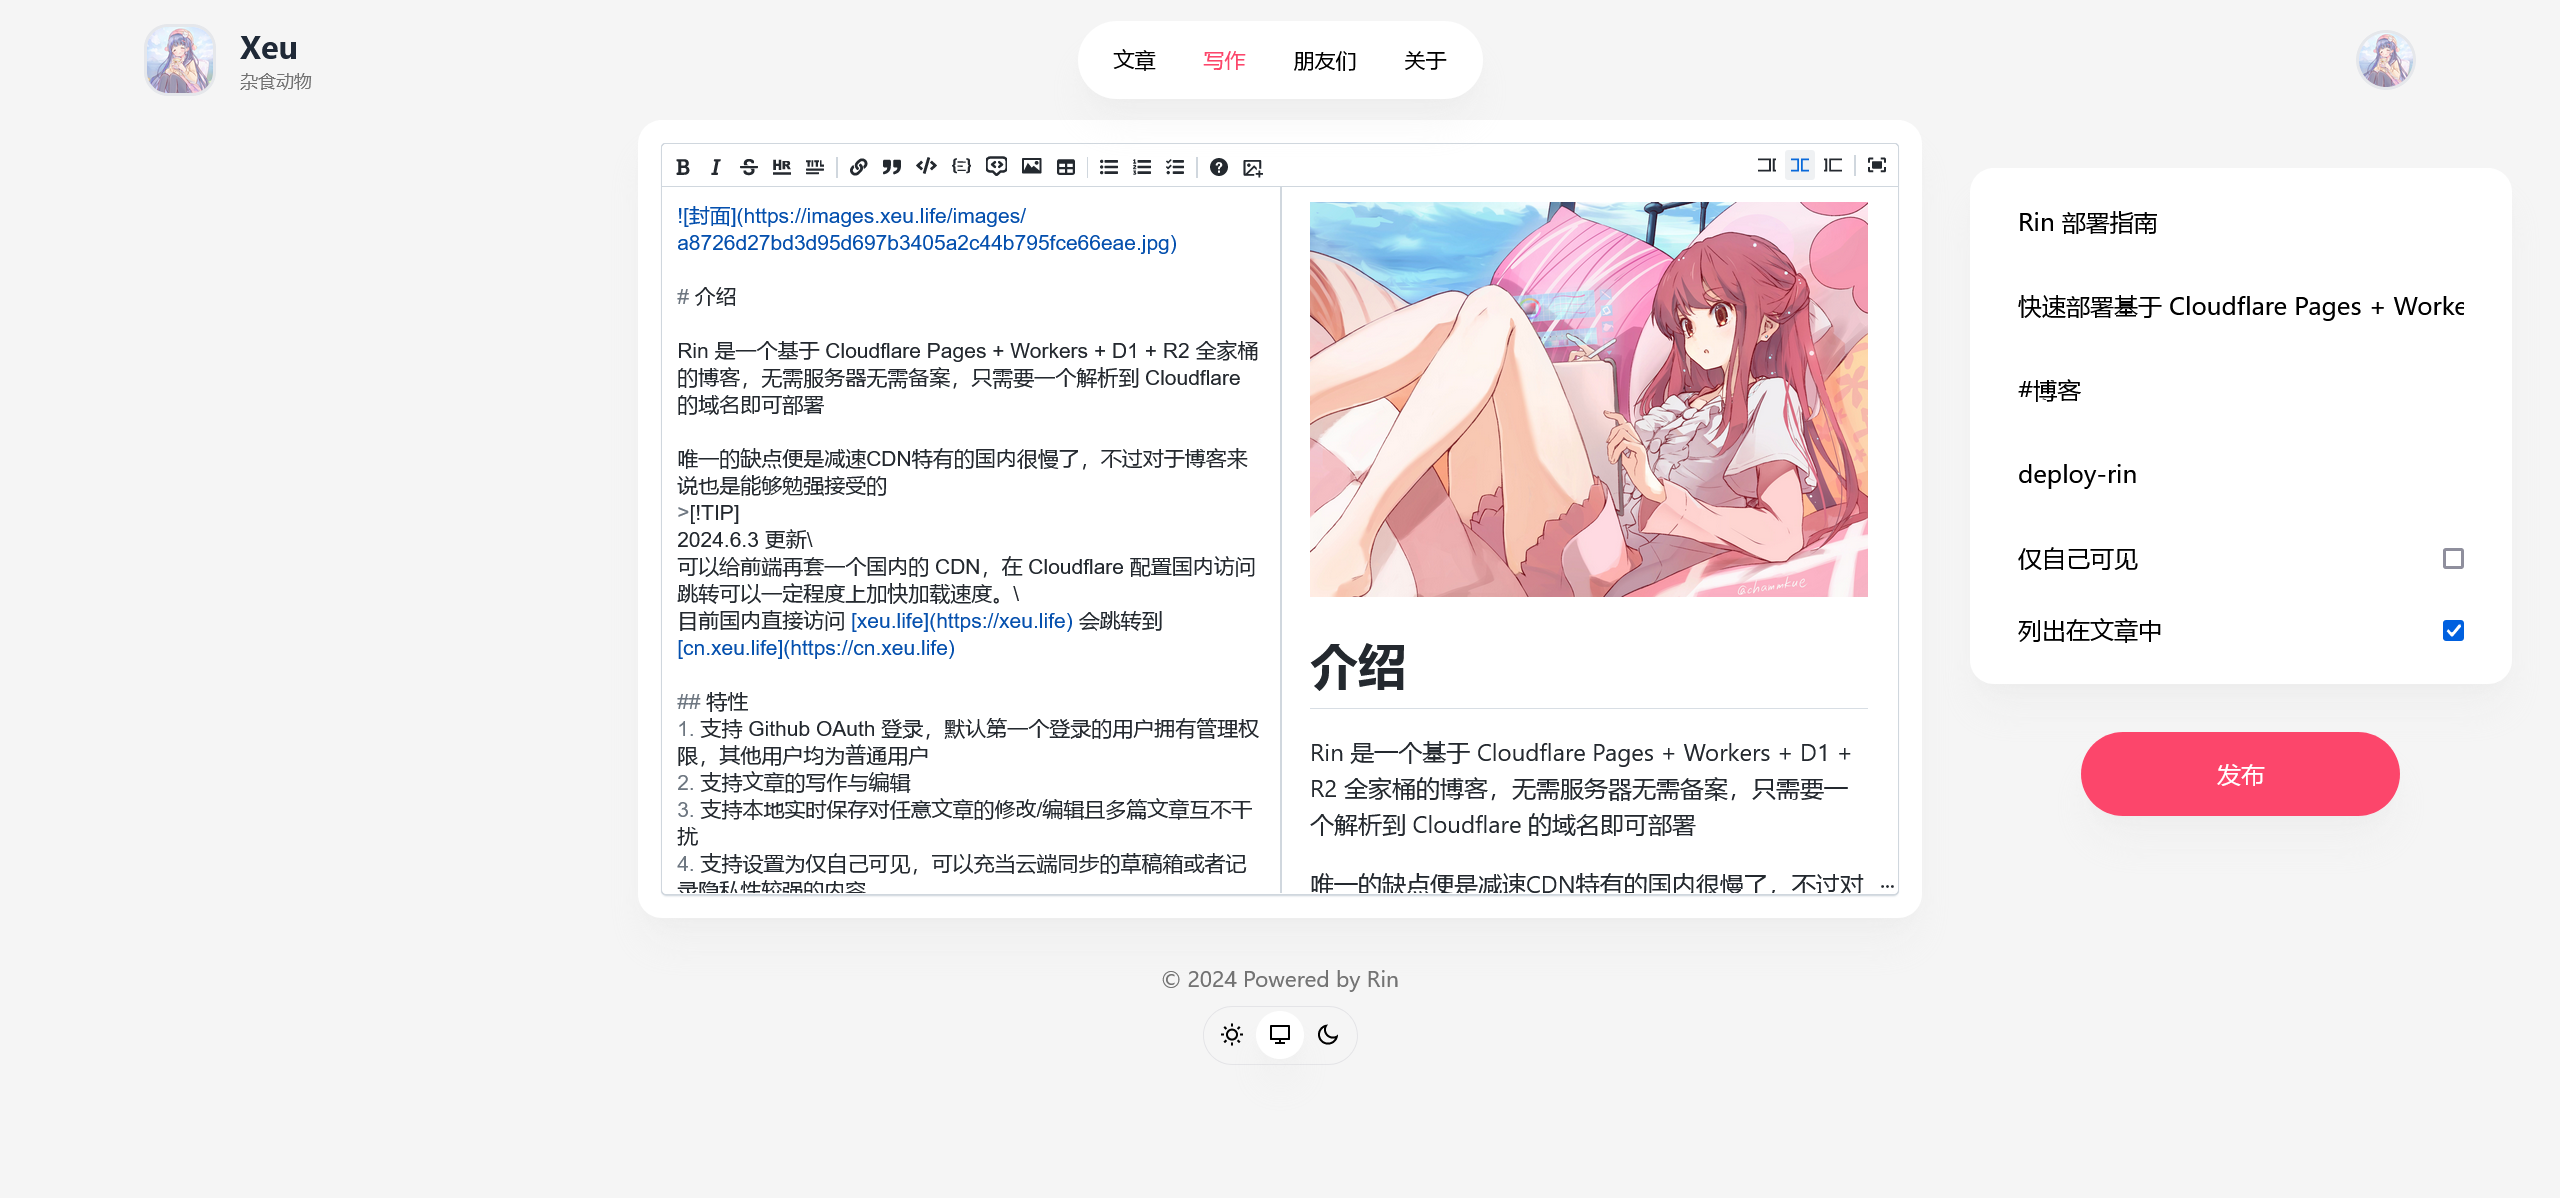Switch to preview-only layout mode
Image resolution: width=2560 pixels, height=1198 pixels.
point(1833,165)
